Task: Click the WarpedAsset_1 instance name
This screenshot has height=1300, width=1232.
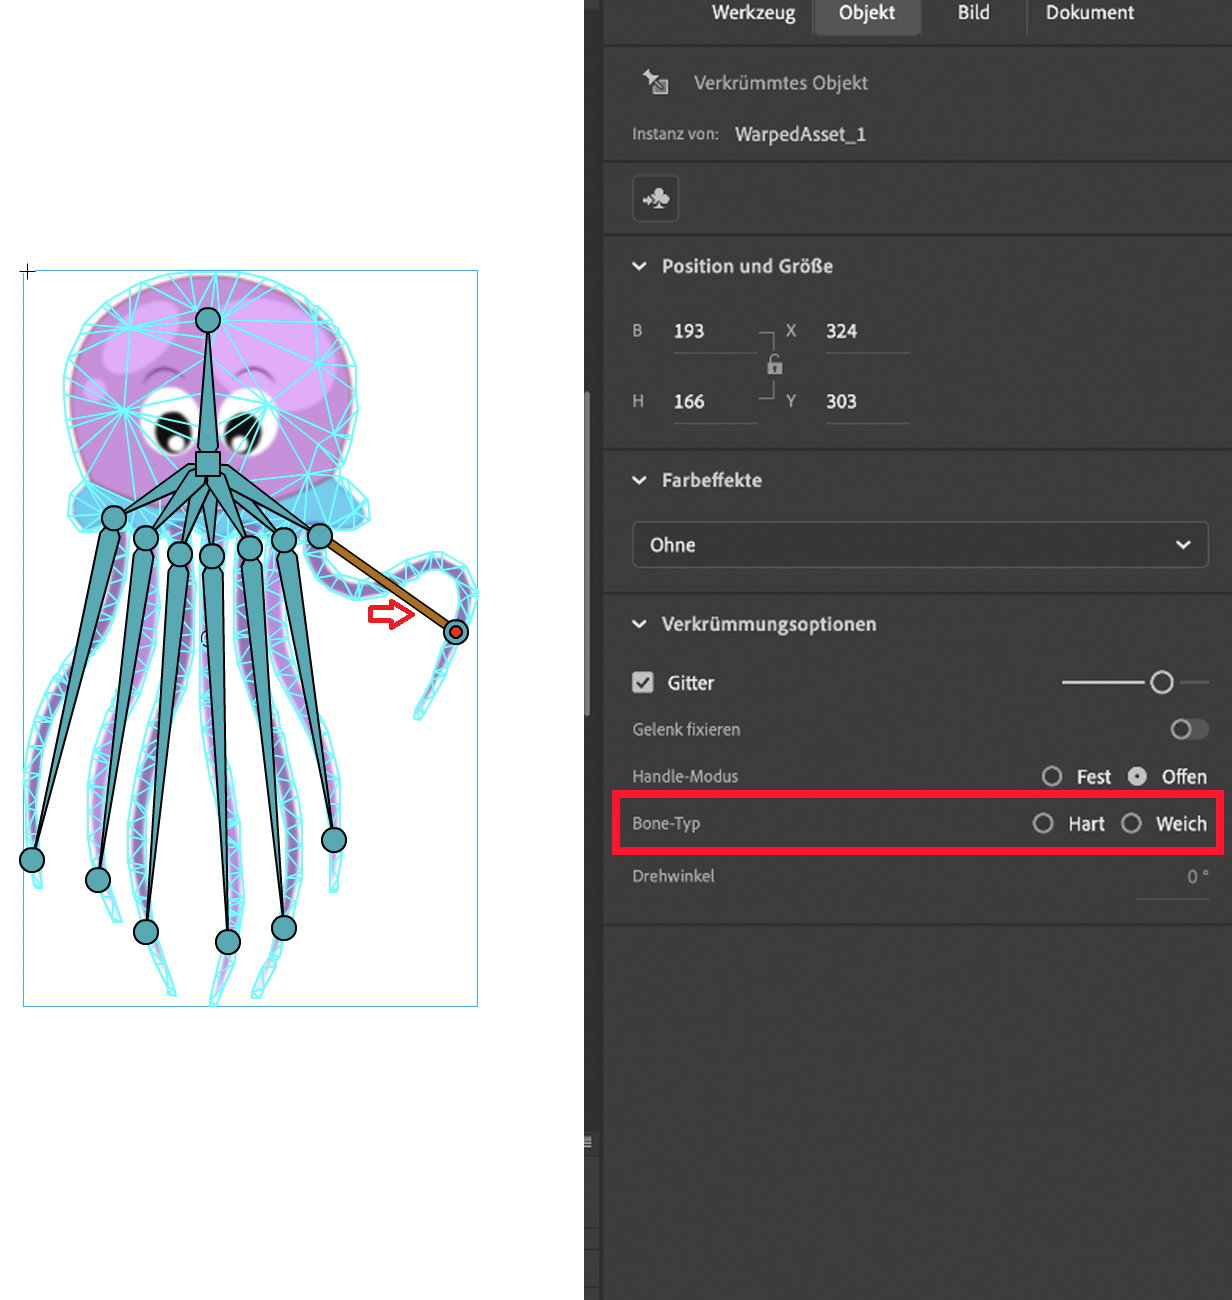Action: [800, 134]
